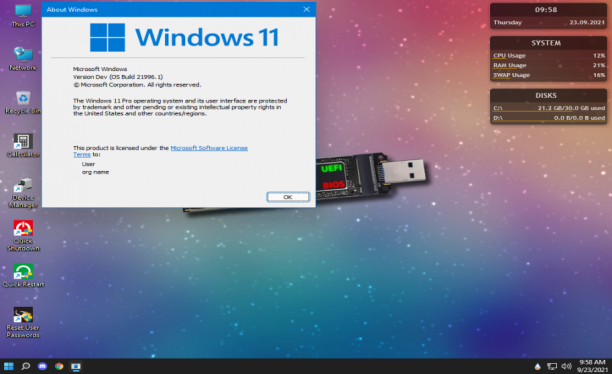
Task: Open the This PC desktop icon
Action: (x=23, y=16)
